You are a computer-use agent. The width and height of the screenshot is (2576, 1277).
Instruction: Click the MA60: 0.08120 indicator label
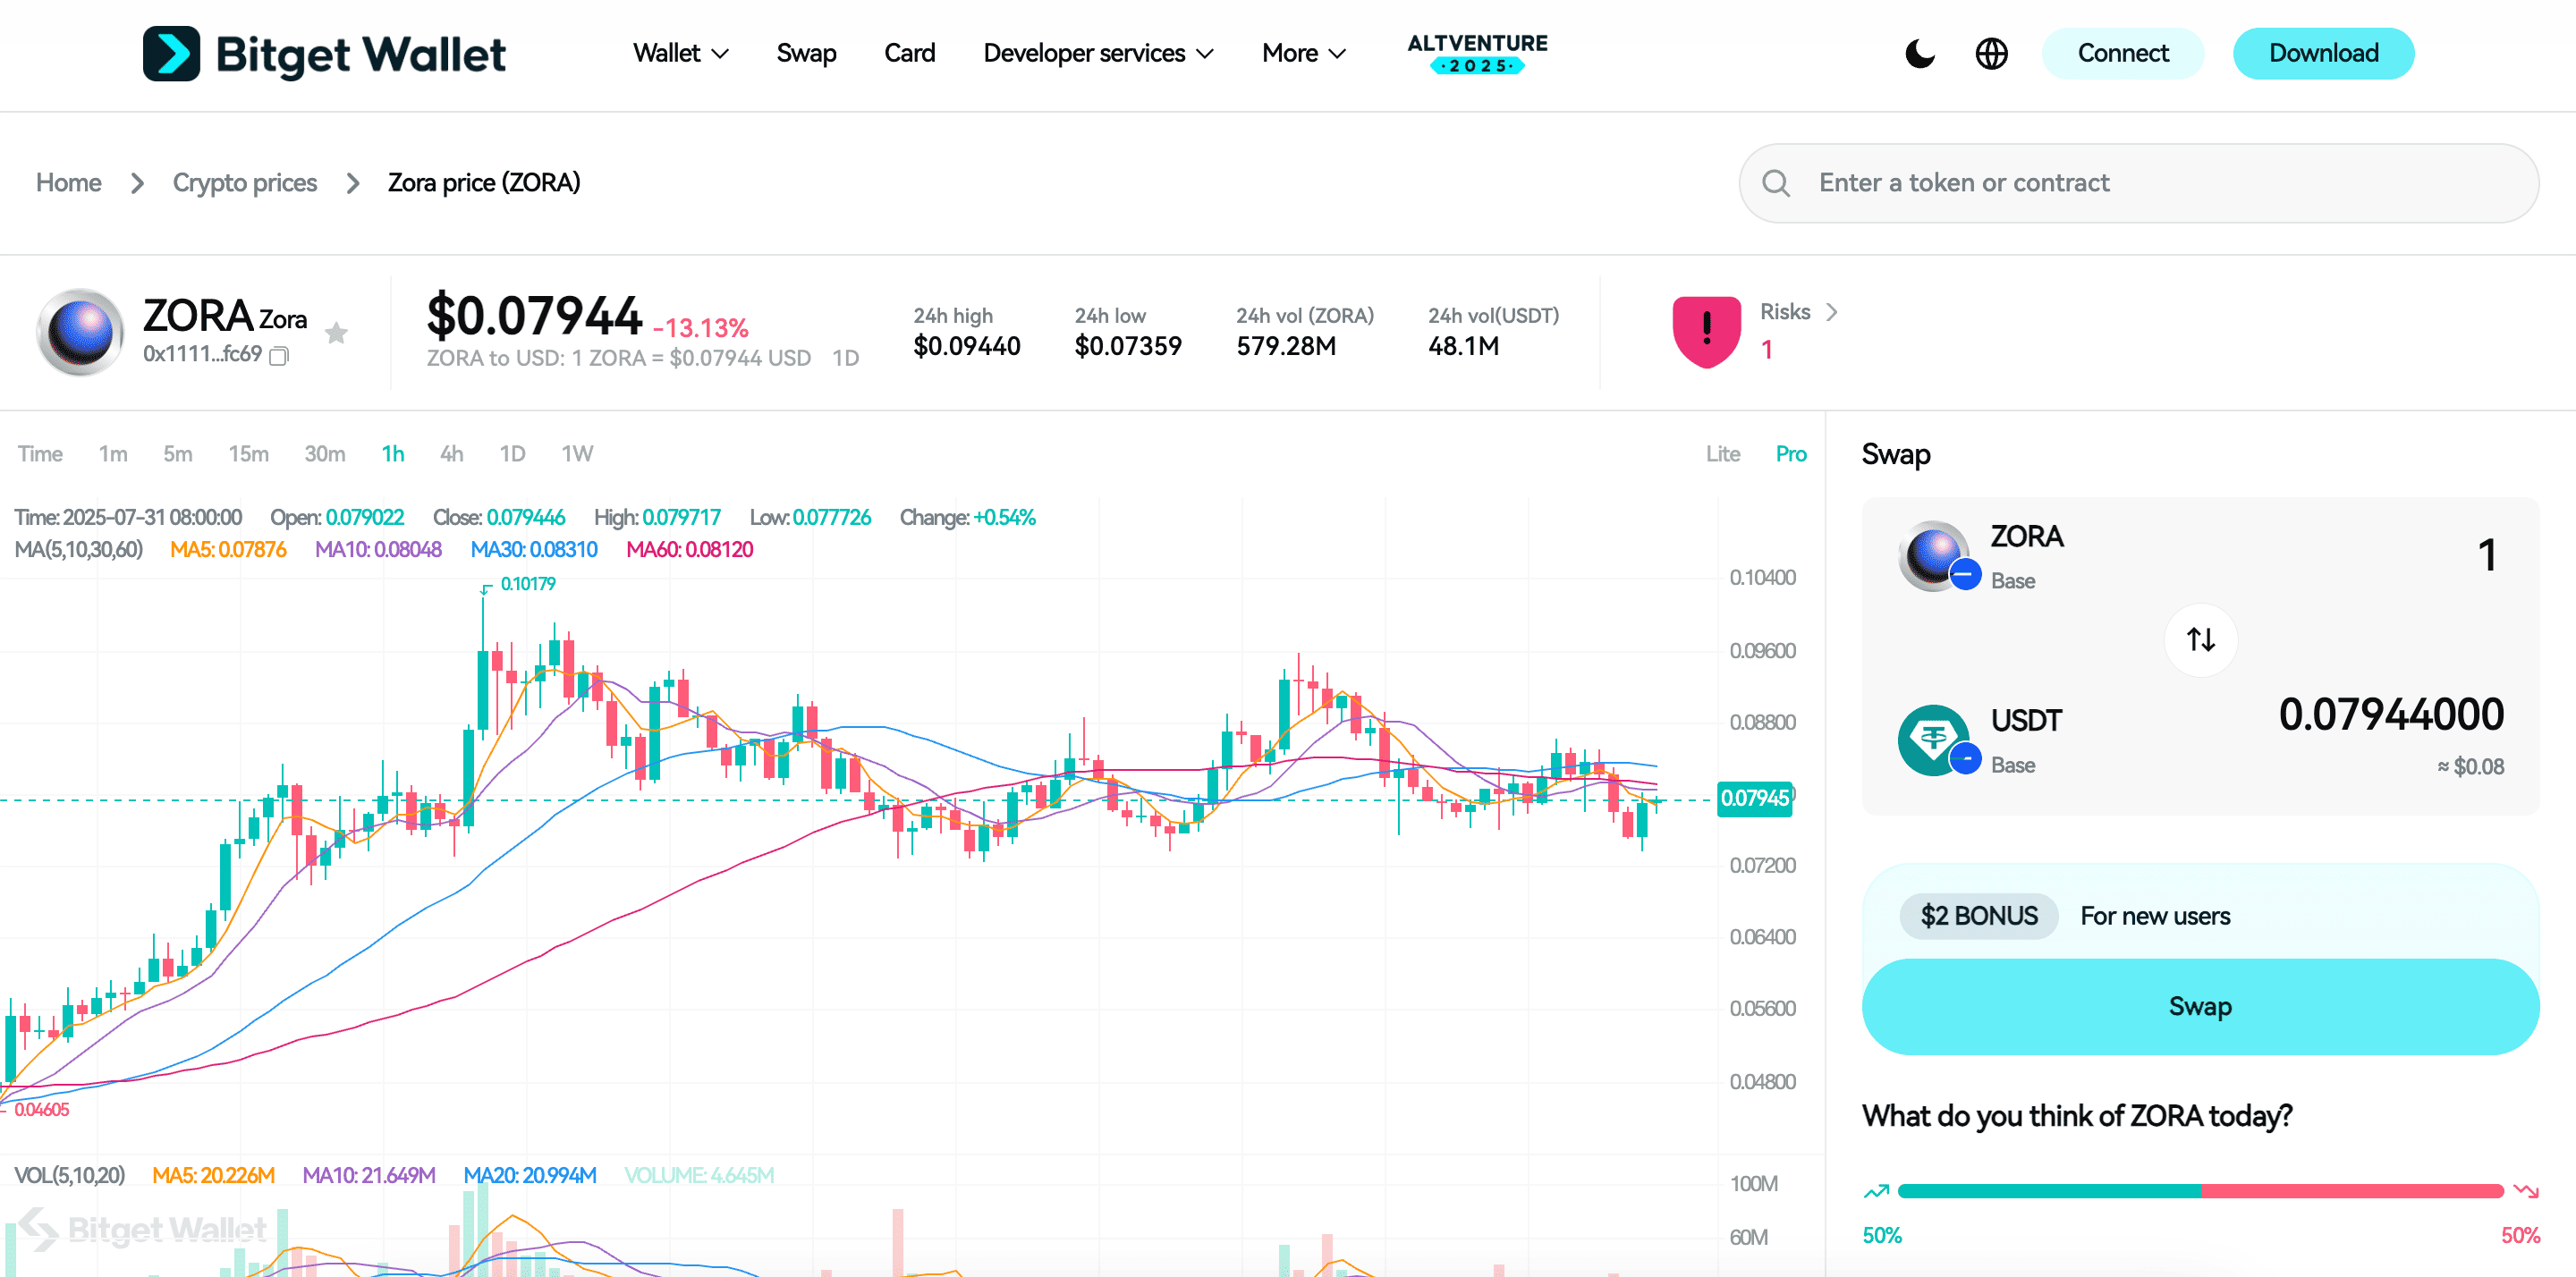pyautogui.click(x=689, y=550)
